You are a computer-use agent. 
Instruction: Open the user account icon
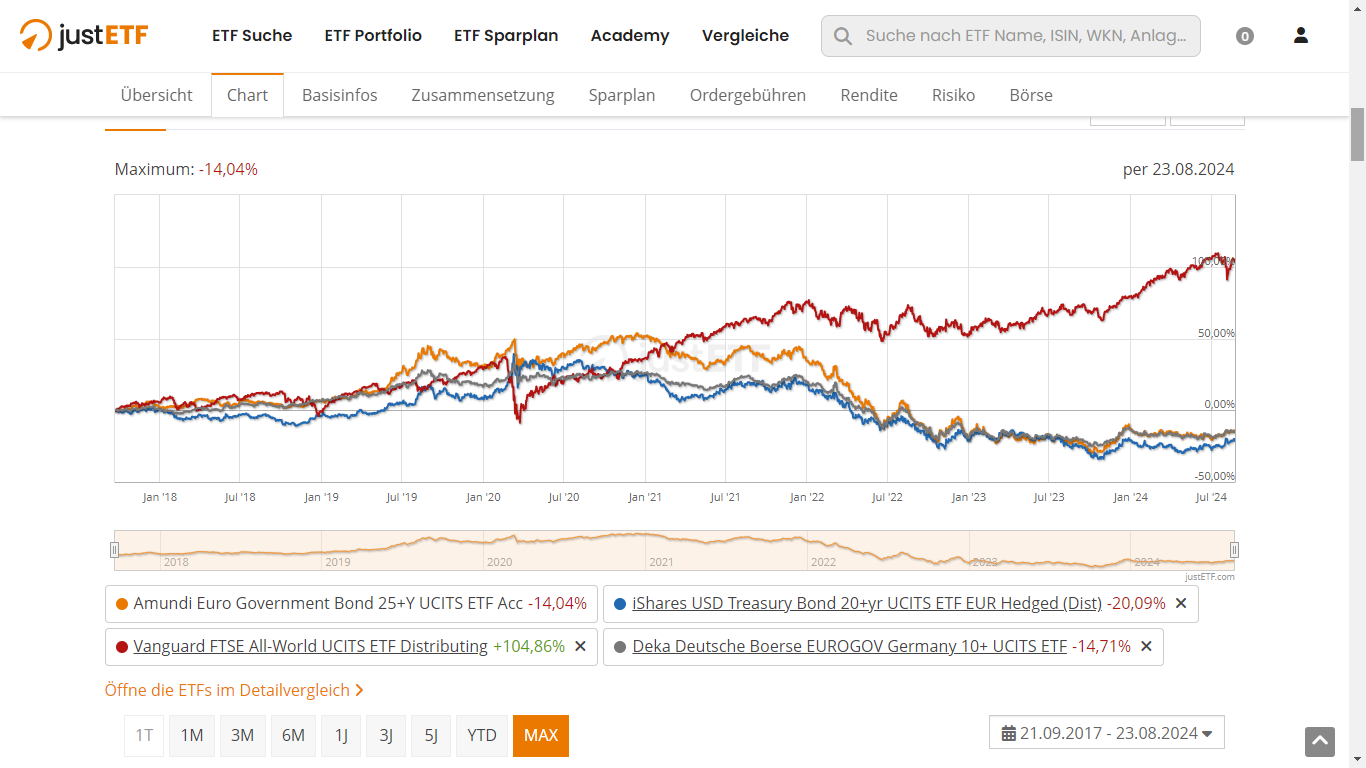tap(1301, 36)
